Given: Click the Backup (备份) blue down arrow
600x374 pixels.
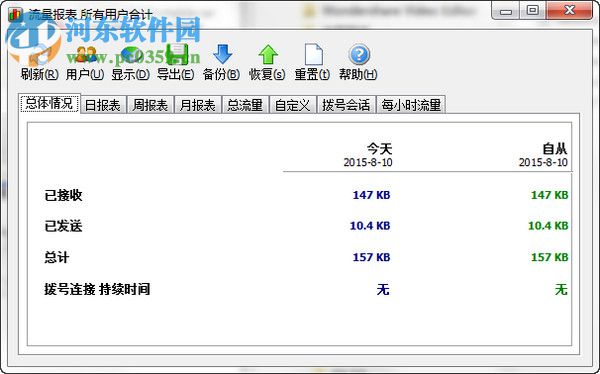Looking at the screenshot, I should (x=222, y=54).
